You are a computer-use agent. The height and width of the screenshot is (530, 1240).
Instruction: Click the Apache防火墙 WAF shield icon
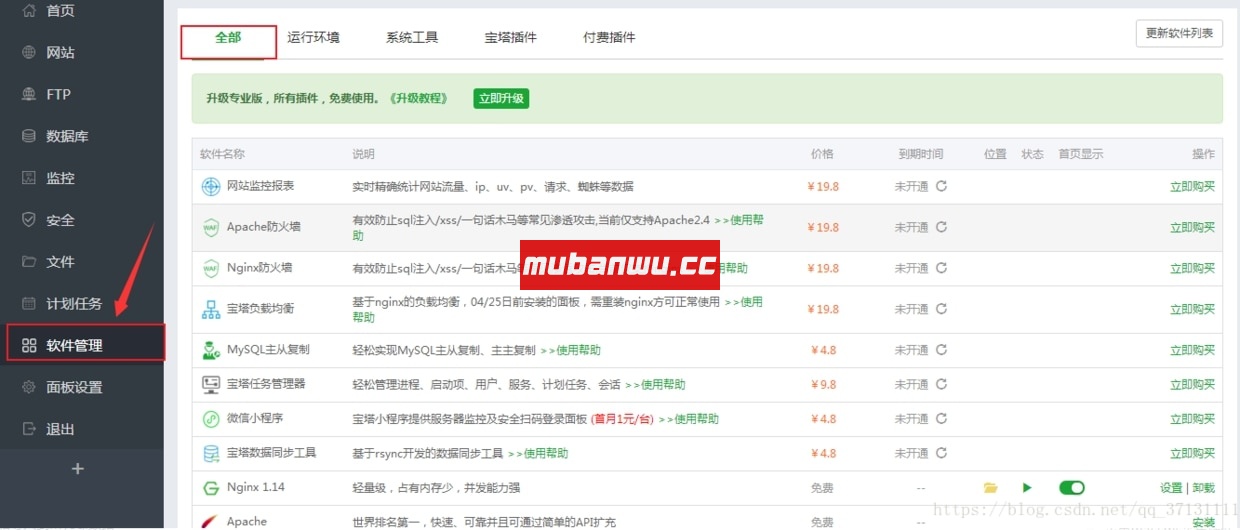(x=211, y=227)
